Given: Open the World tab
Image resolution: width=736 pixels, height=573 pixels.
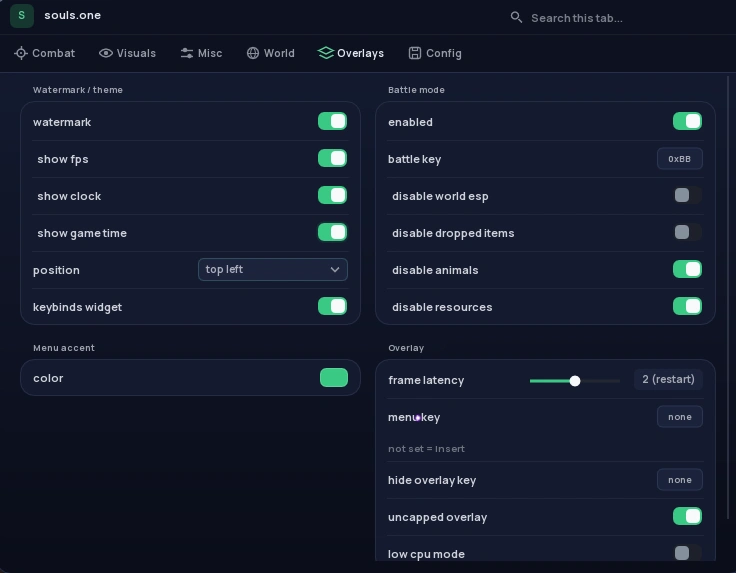Looking at the screenshot, I should point(271,53).
